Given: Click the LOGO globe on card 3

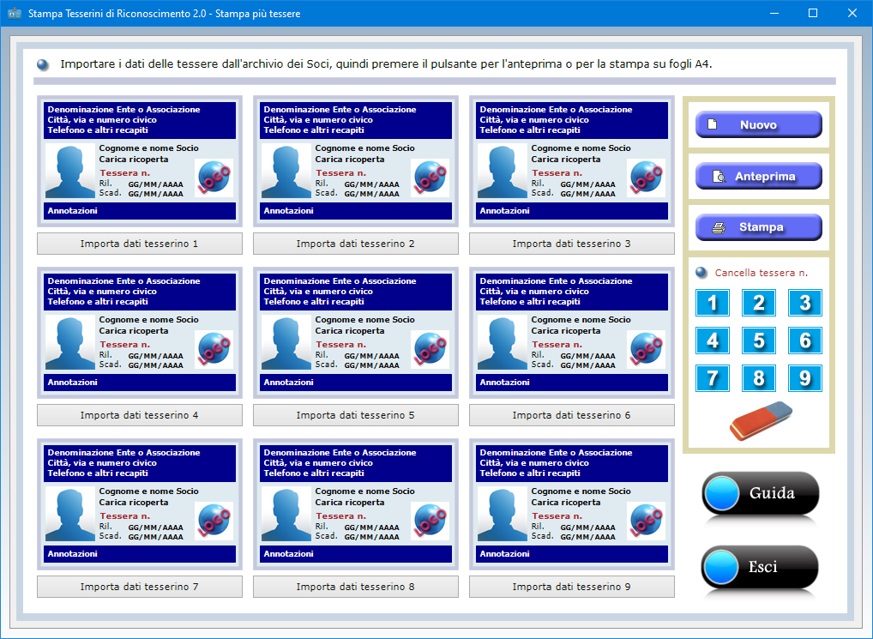Looking at the screenshot, I should [x=646, y=178].
